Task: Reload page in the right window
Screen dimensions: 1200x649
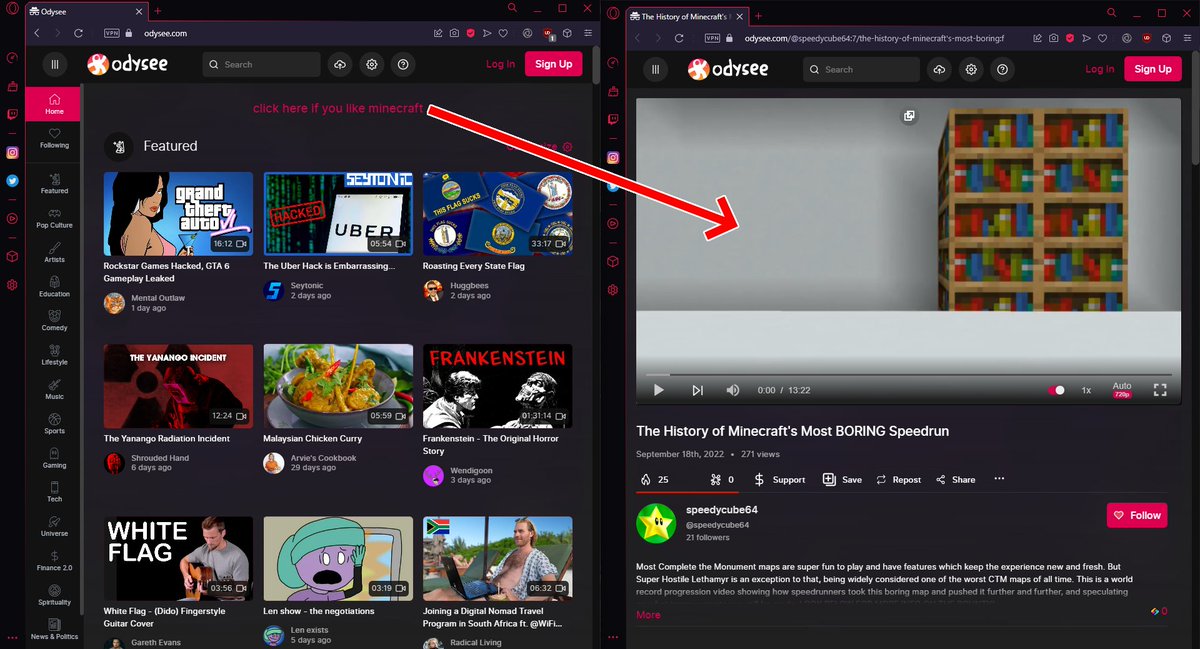Action: click(x=679, y=38)
